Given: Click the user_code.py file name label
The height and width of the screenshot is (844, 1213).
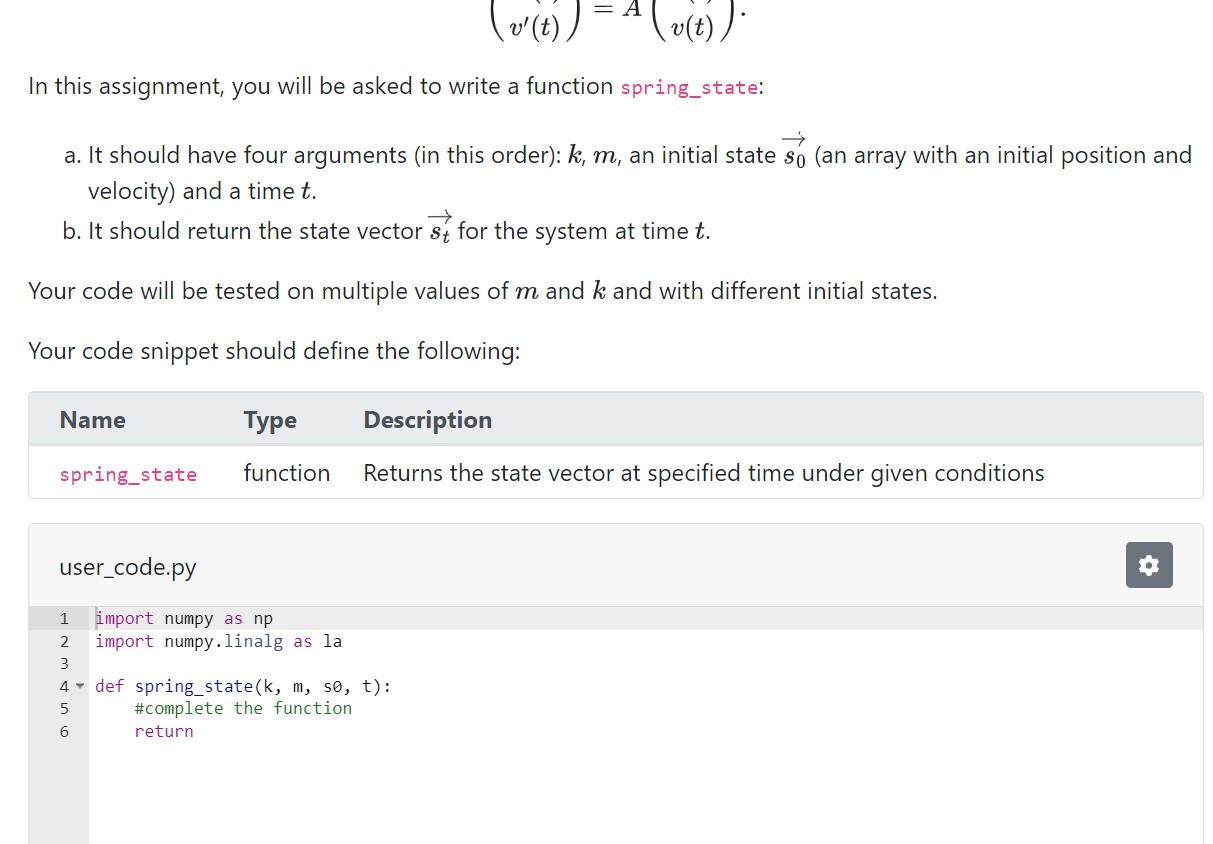Looking at the screenshot, I should pyautogui.click(x=127, y=567).
